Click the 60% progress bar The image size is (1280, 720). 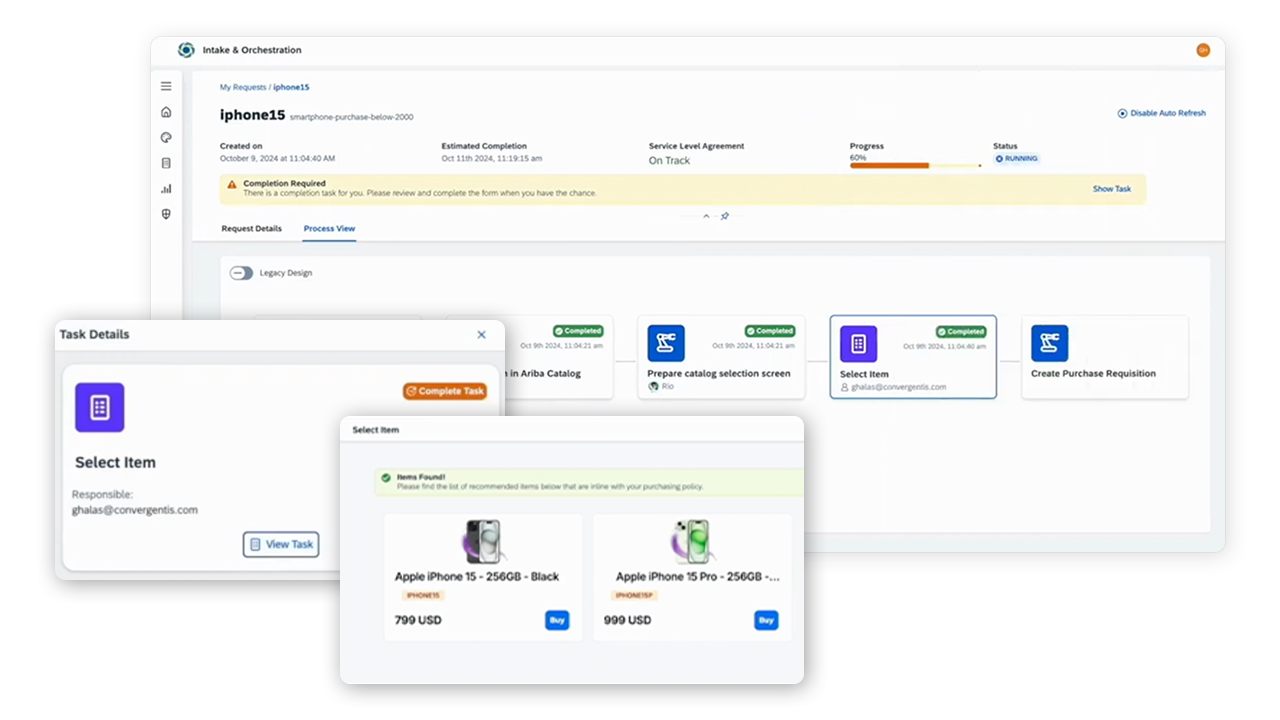(914, 165)
